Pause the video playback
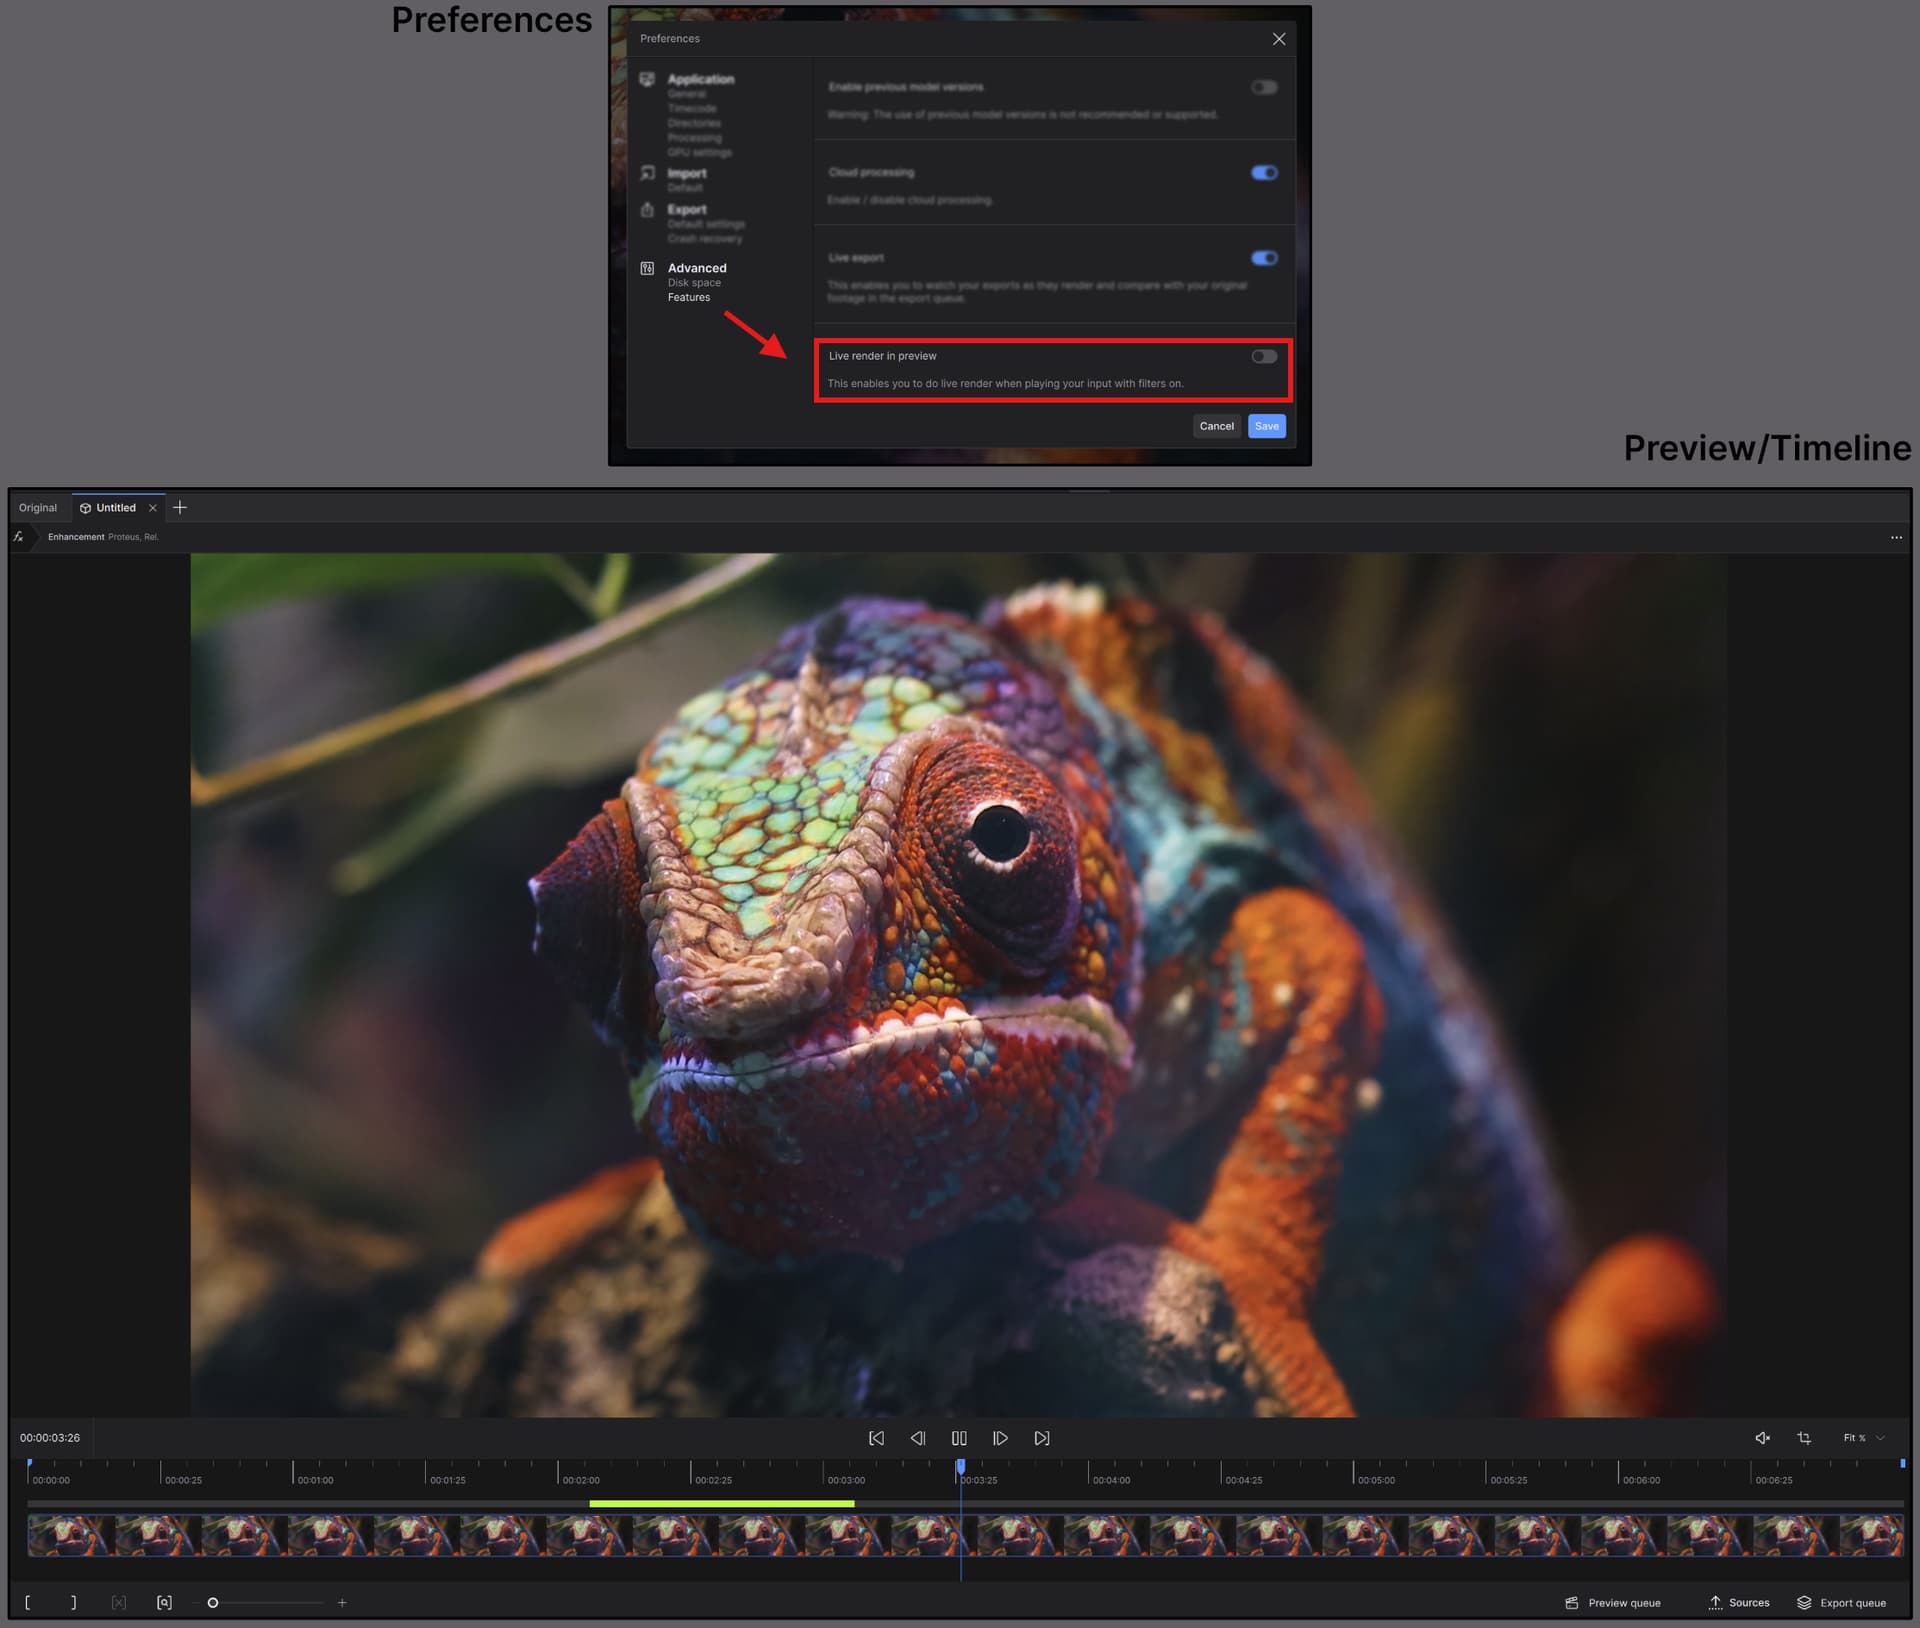1920x1628 pixels. [959, 1438]
